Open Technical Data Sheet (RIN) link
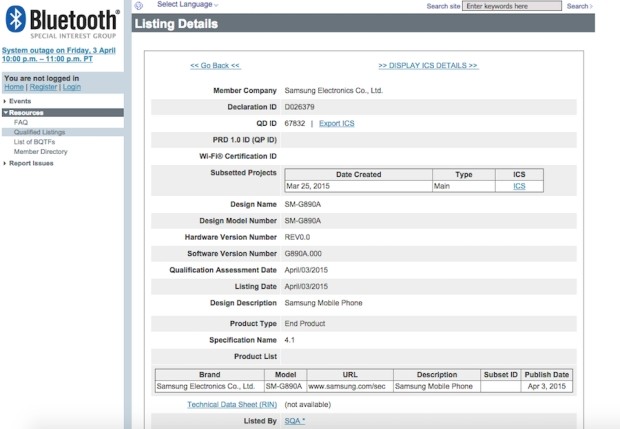The image size is (620, 429). (232, 405)
